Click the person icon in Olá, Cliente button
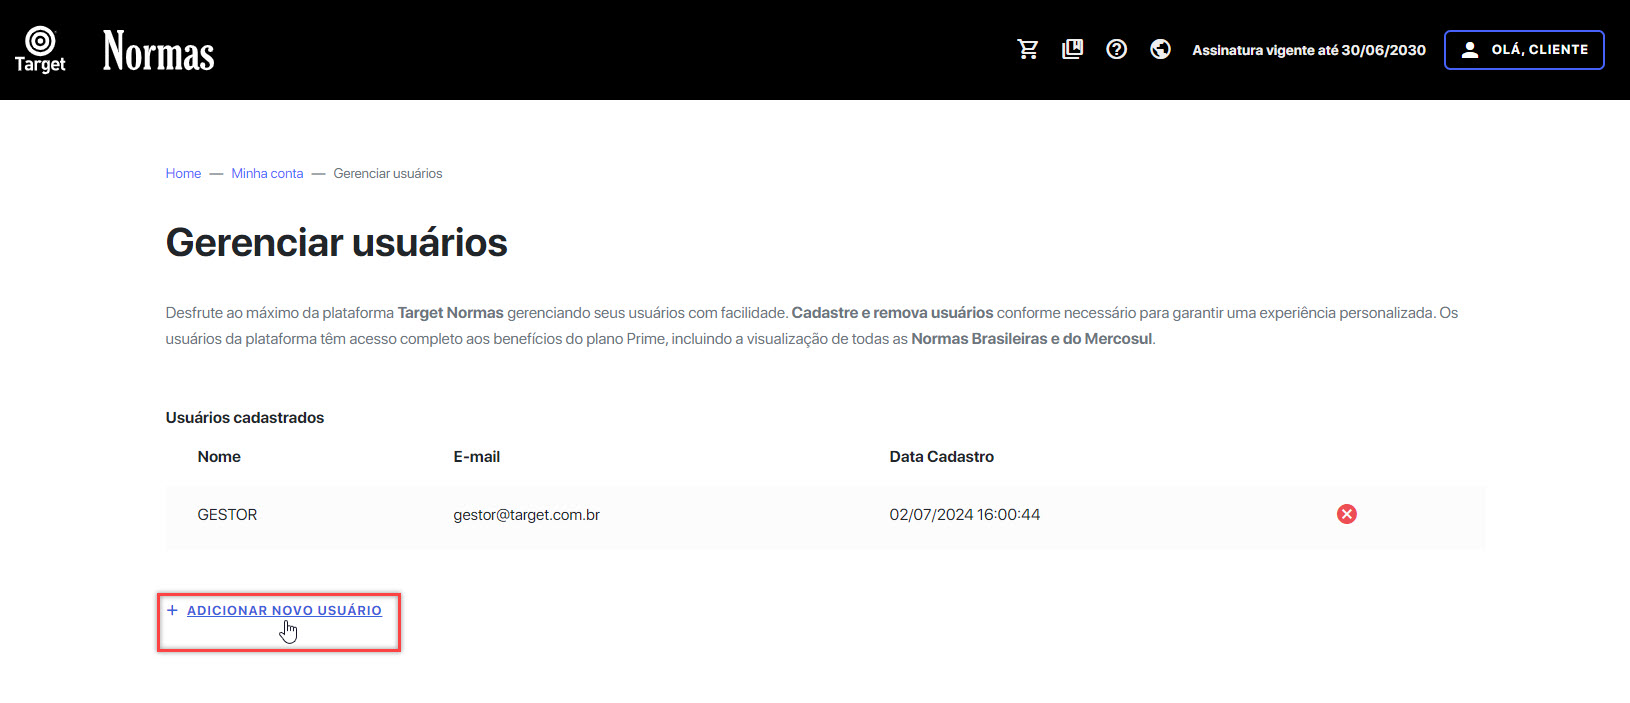The image size is (1630, 703). tap(1469, 50)
